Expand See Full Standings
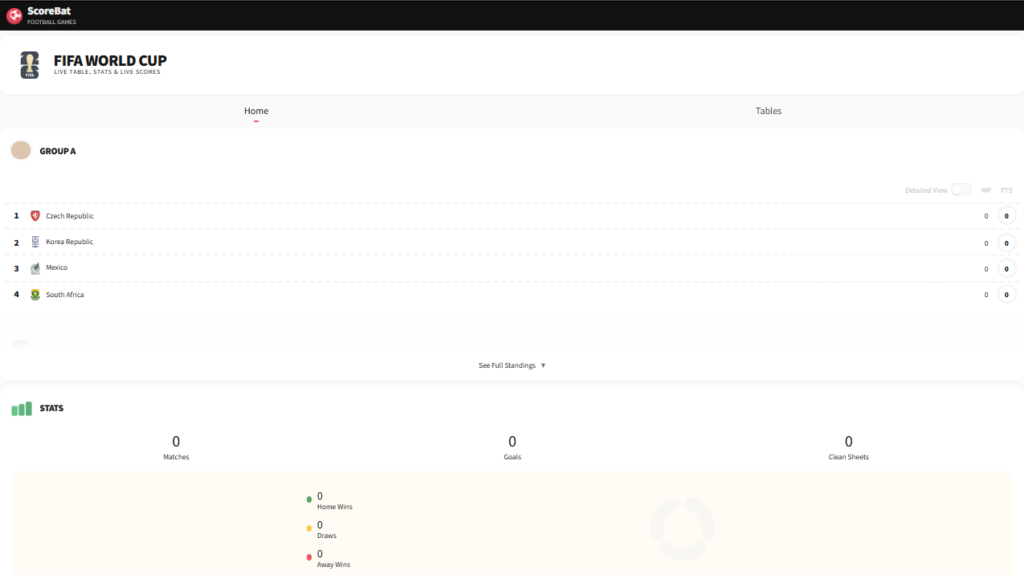The image size is (1024, 575). point(512,365)
